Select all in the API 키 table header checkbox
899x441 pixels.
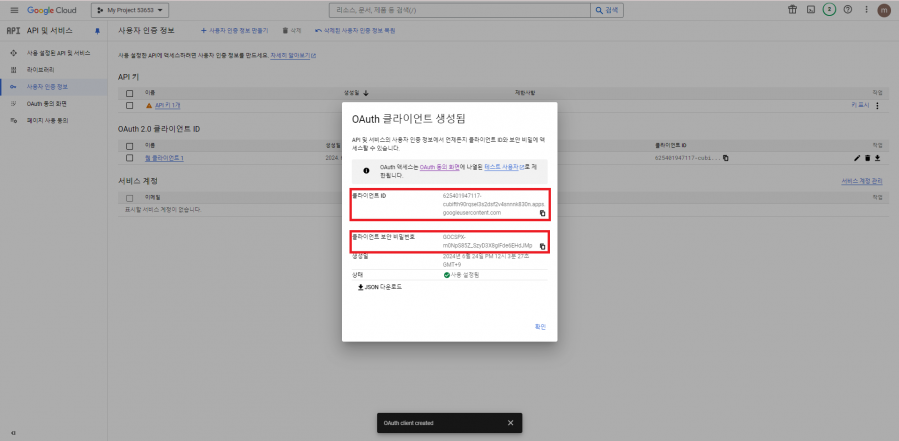(x=130, y=93)
